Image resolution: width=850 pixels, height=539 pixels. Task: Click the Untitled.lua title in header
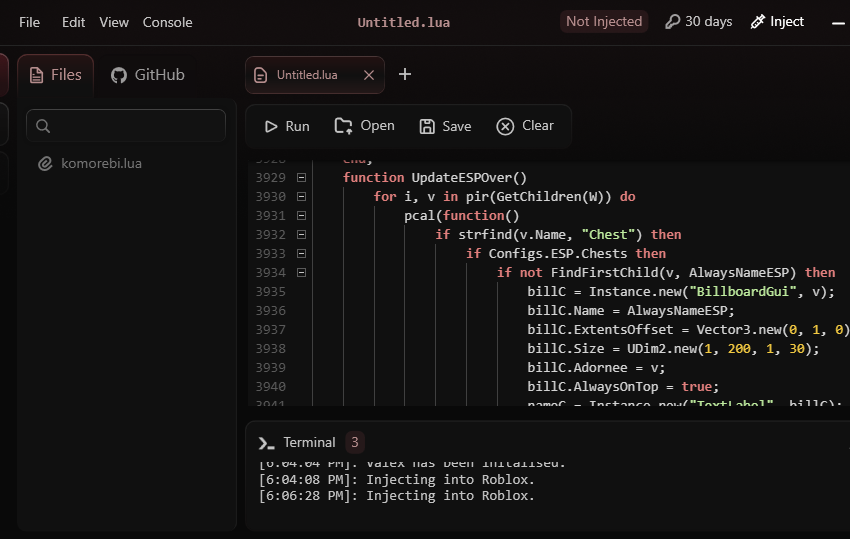(x=403, y=22)
